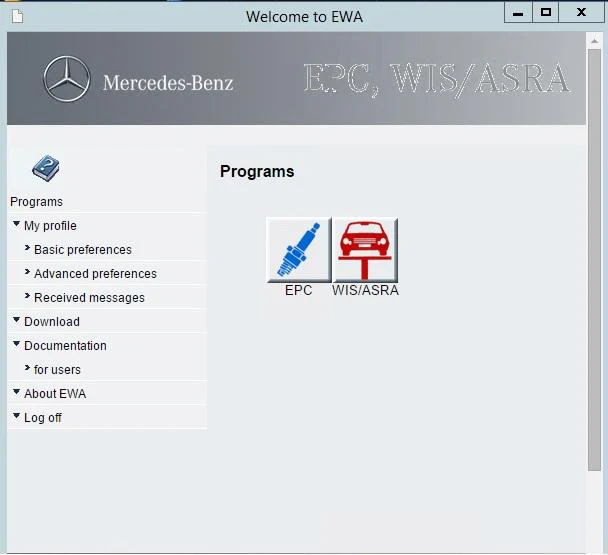Image resolution: width=608 pixels, height=555 pixels.
Task: Launch the EPC spark plug program icon
Action: pyautogui.click(x=298, y=250)
